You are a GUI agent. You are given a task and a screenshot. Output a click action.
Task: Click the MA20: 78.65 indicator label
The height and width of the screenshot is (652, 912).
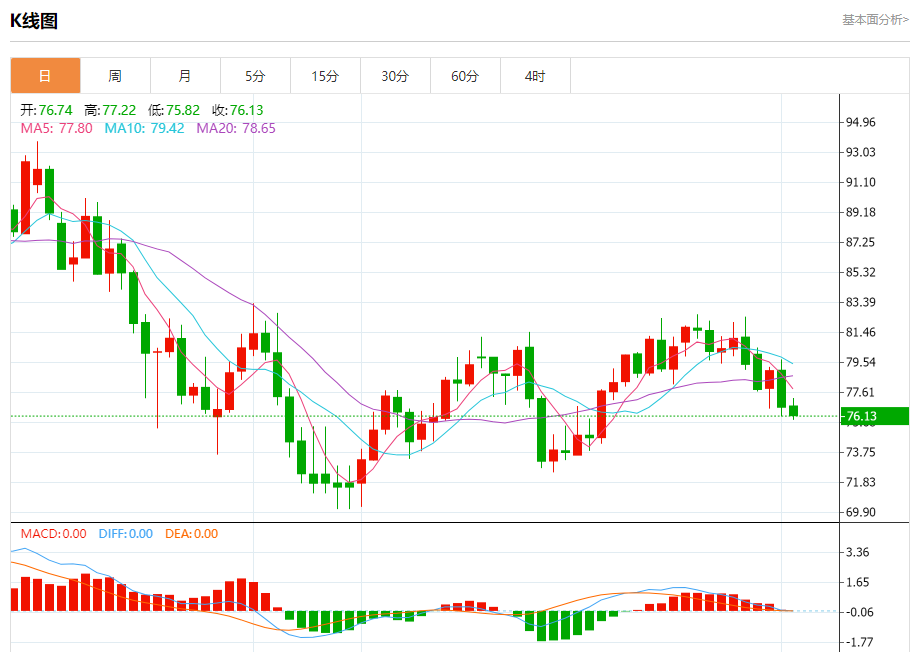point(236,128)
